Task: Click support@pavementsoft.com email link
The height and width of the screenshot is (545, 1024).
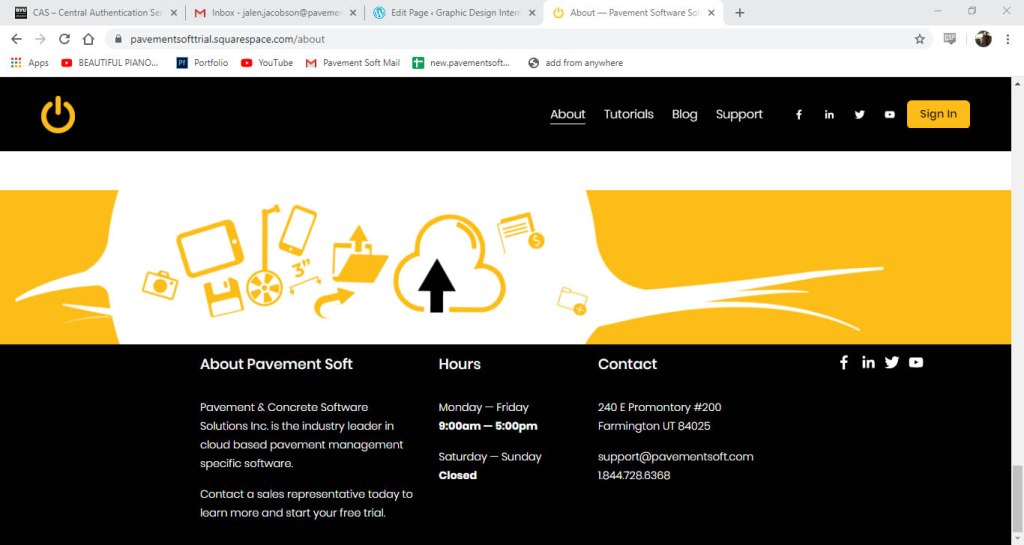Action: point(675,457)
